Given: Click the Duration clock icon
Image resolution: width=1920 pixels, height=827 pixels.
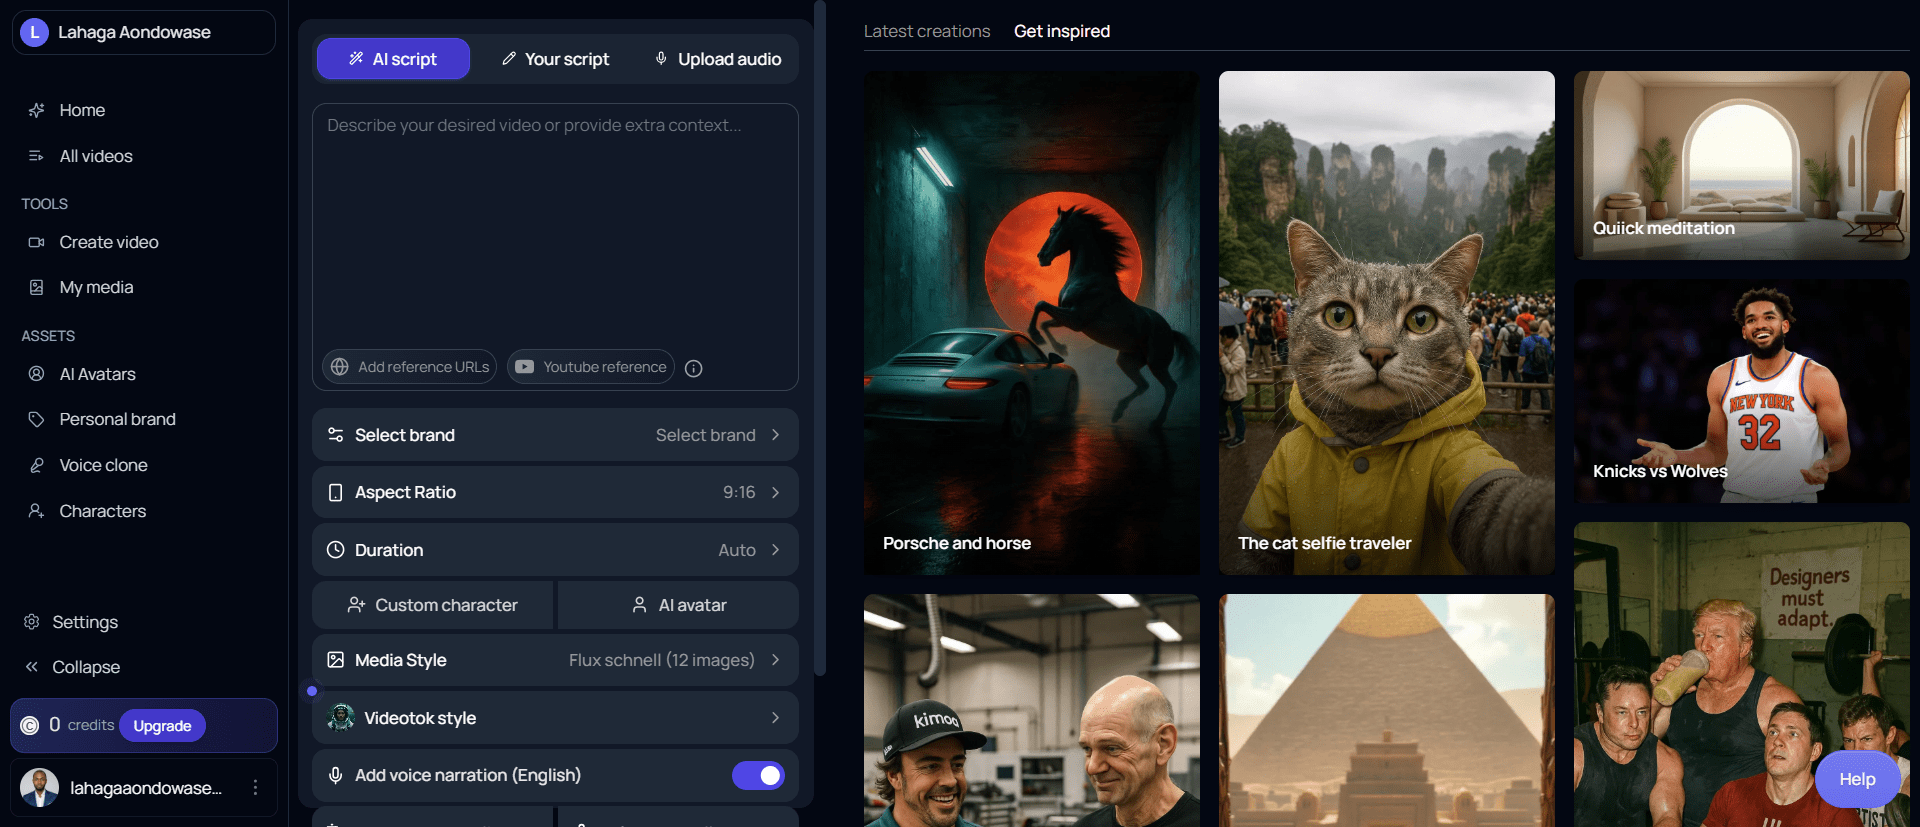Looking at the screenshot, I should (x=336, y=550).
